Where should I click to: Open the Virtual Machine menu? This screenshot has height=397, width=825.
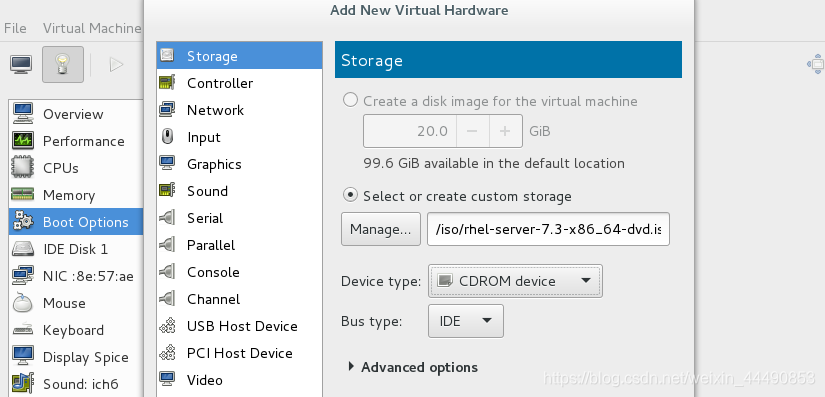point(92,28)
